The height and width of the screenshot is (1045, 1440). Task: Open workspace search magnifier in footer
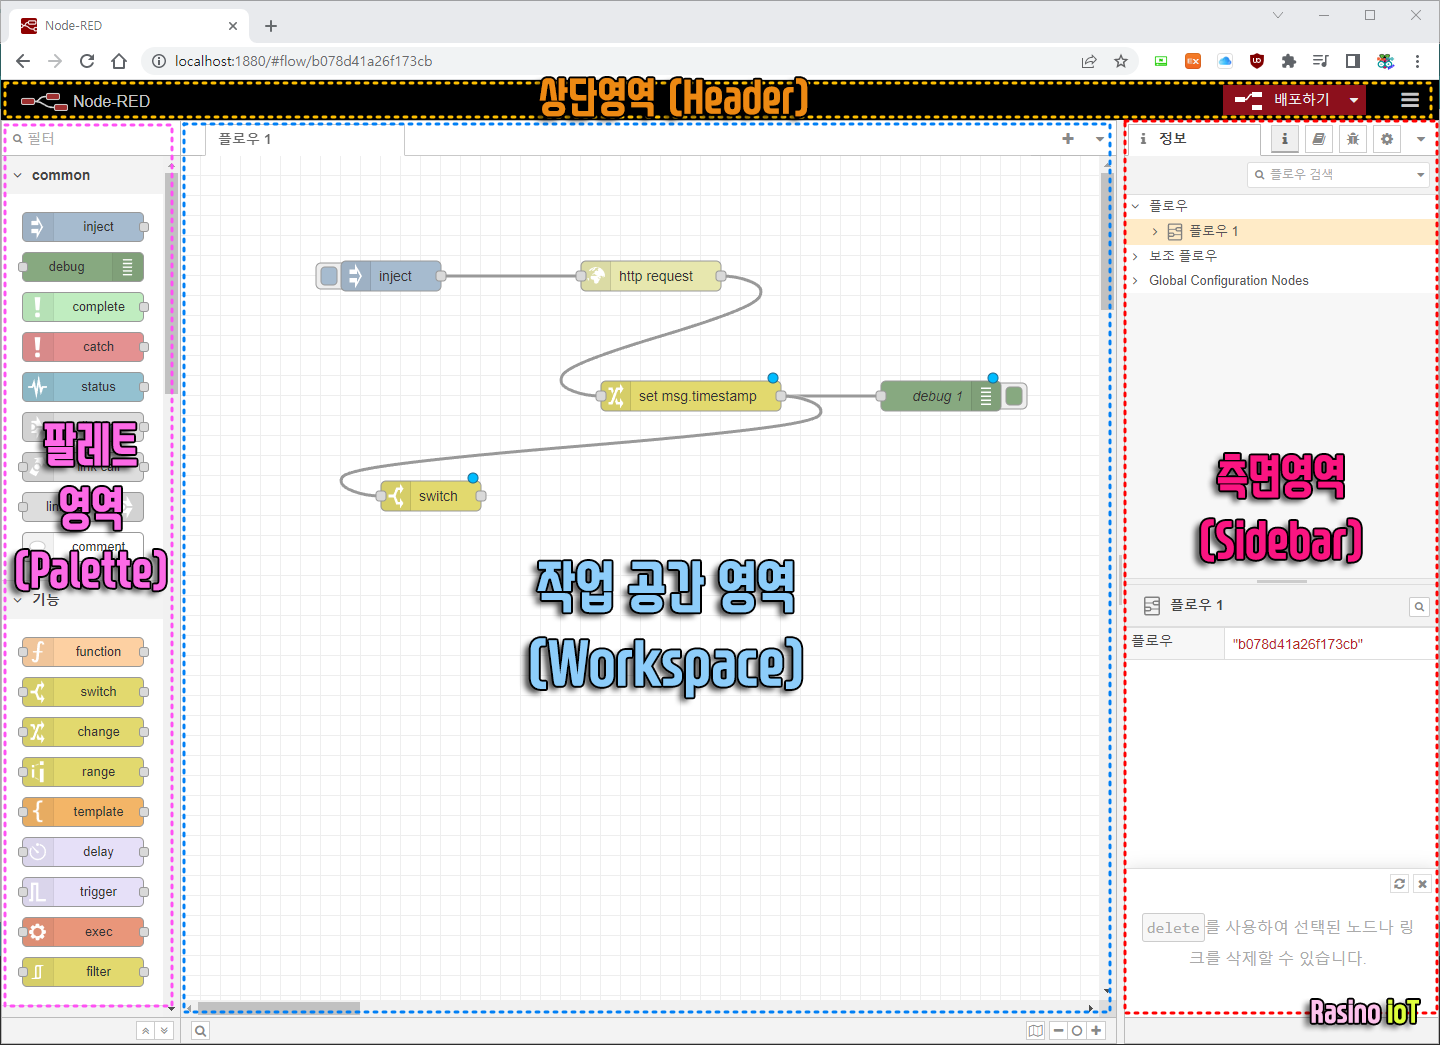[201, 1031]
